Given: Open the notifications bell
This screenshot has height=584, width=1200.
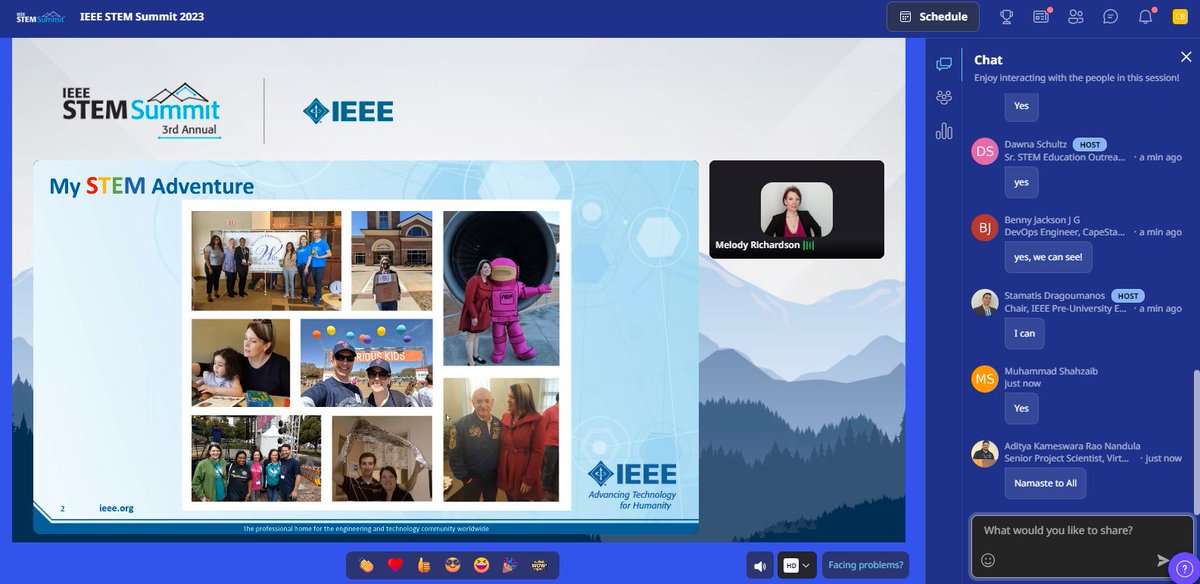Looking at the screenshot, I should 1145,16.
